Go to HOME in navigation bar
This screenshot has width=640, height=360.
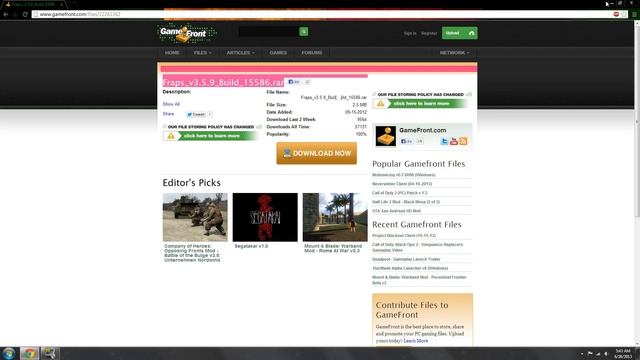(x=172, y=53)
